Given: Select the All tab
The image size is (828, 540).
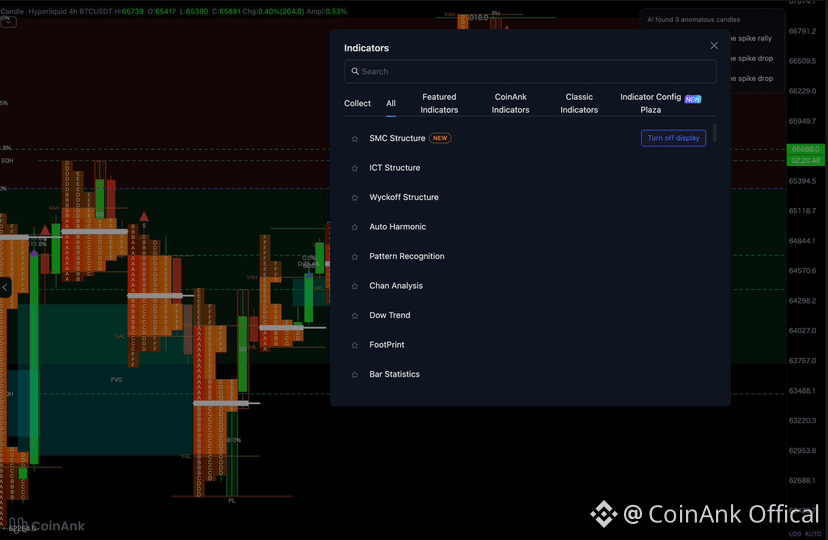Looking at the screenshot, I should (x=391, y=103).
